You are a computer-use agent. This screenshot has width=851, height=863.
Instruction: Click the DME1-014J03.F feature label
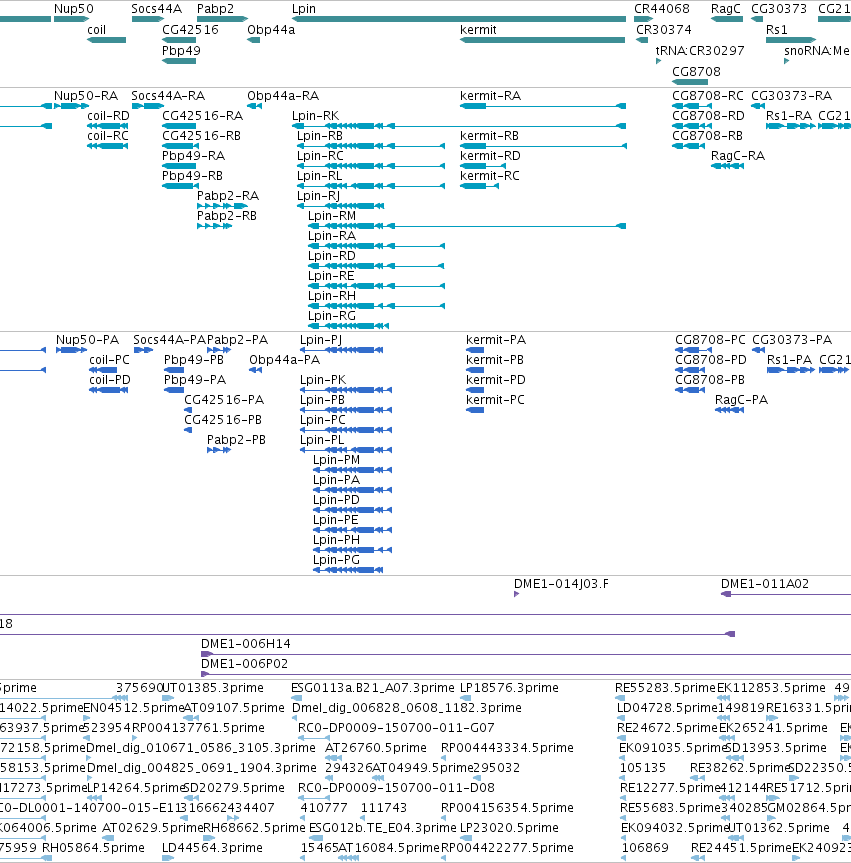tap(561, 584)
